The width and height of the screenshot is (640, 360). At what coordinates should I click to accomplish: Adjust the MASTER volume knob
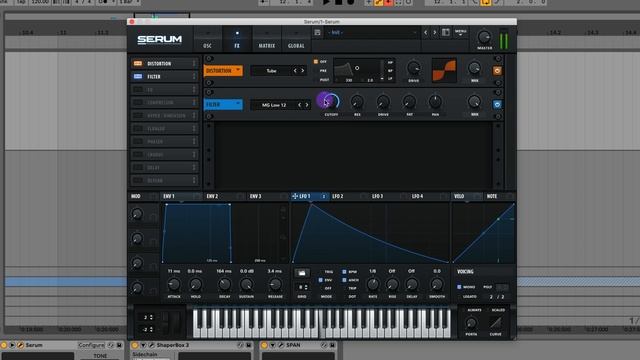(x=484, y=38)
